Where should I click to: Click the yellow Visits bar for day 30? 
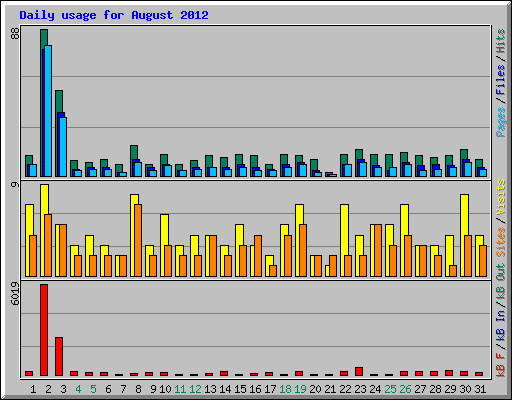pyautogui.click(x=464, y=215)
